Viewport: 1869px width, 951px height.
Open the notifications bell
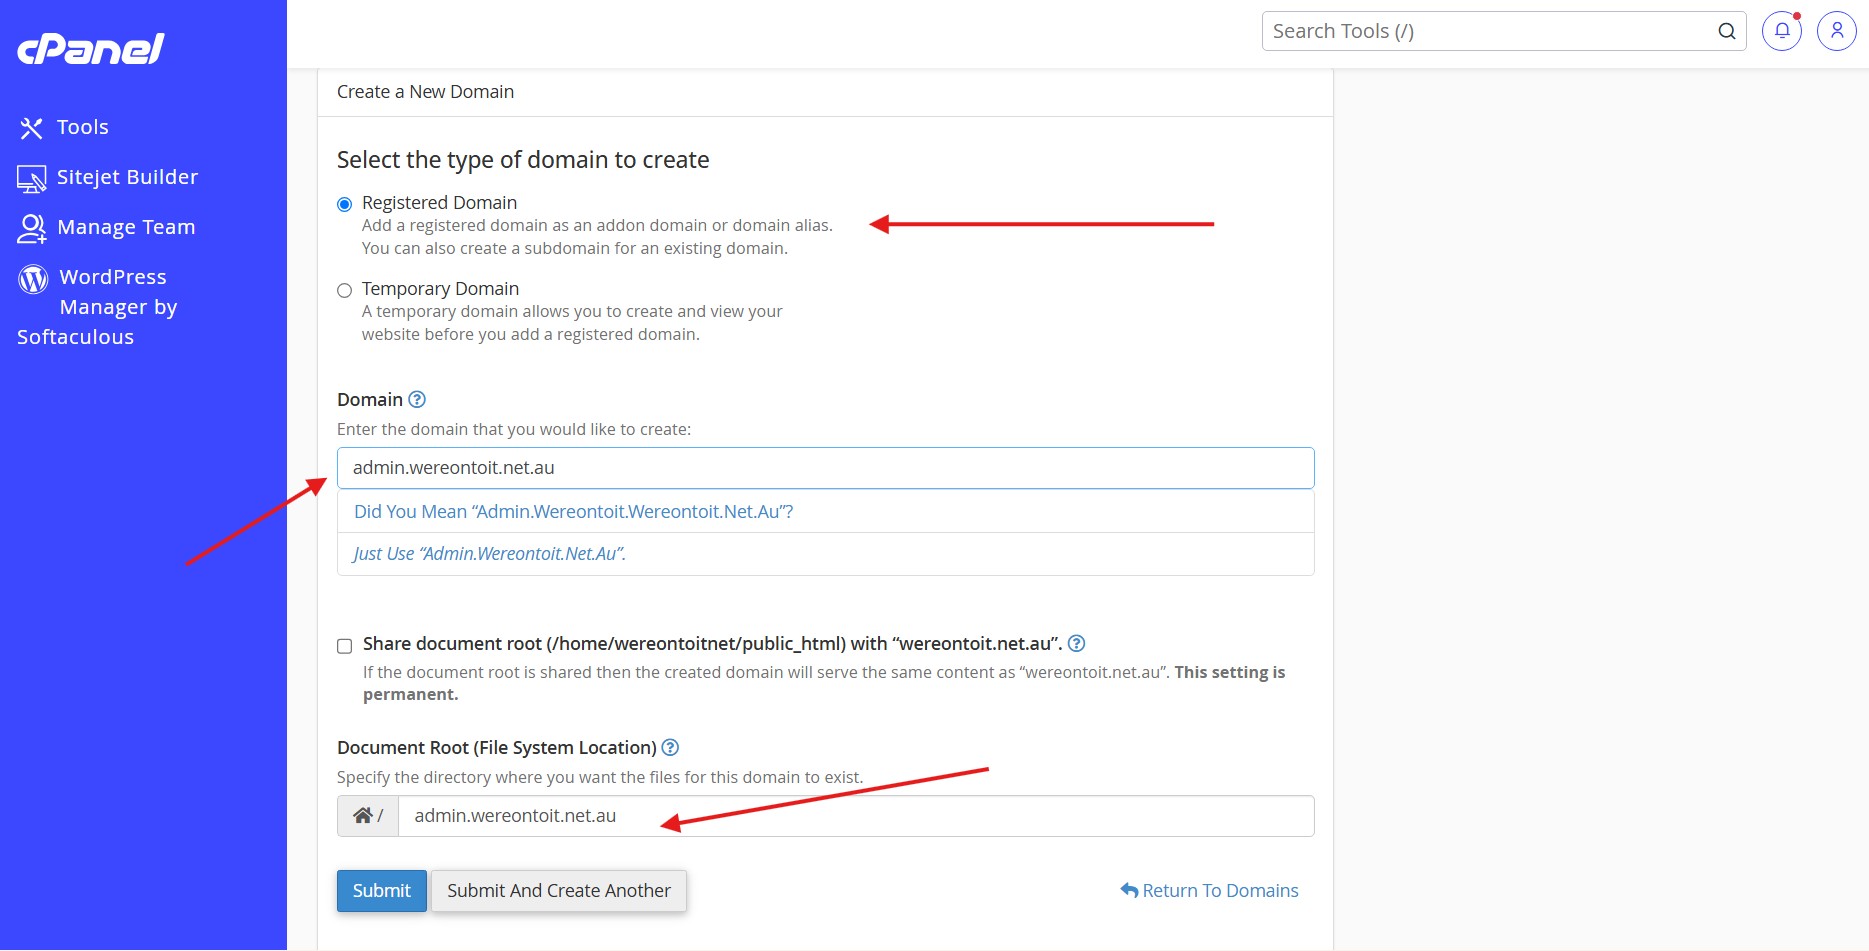coord(1782,31)
